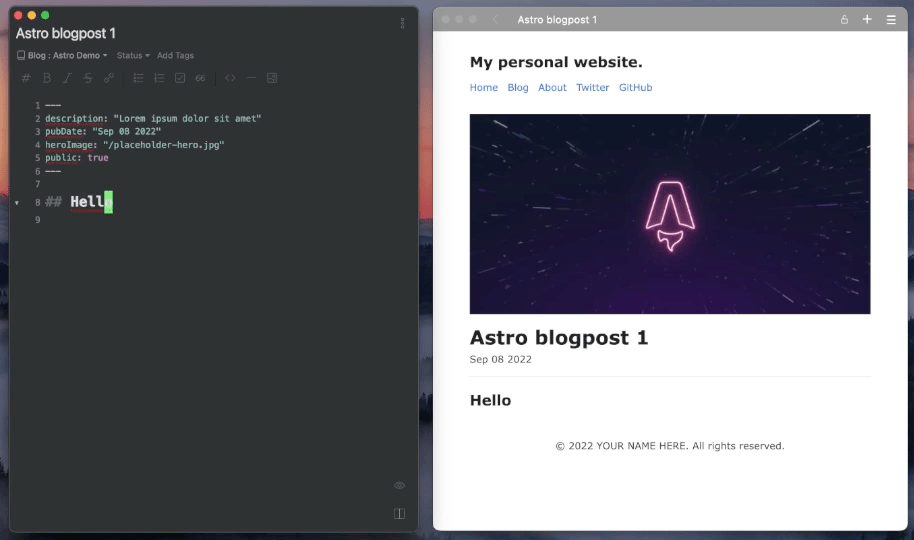Click the ## Hello heading line in editor
Screen dimensions: 914x540
pyautogui.click(x=79, y=202)
